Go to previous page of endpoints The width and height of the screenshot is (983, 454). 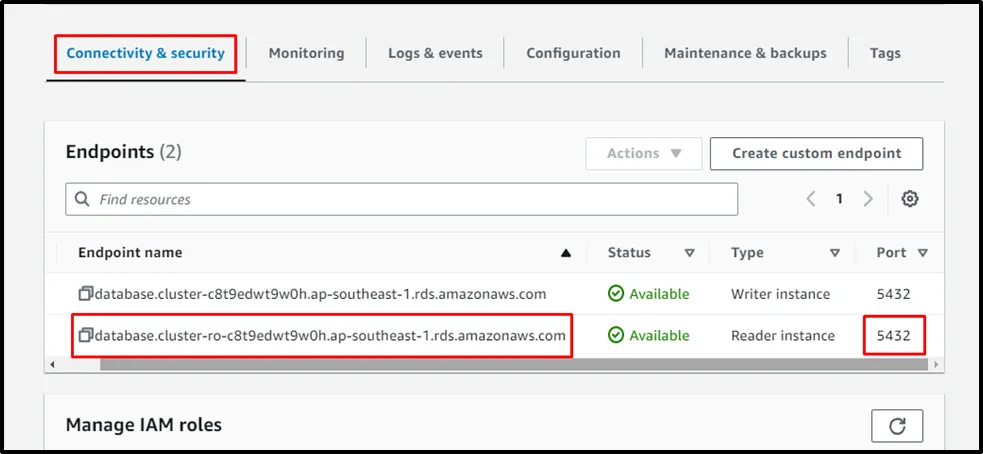coord(811,199)
